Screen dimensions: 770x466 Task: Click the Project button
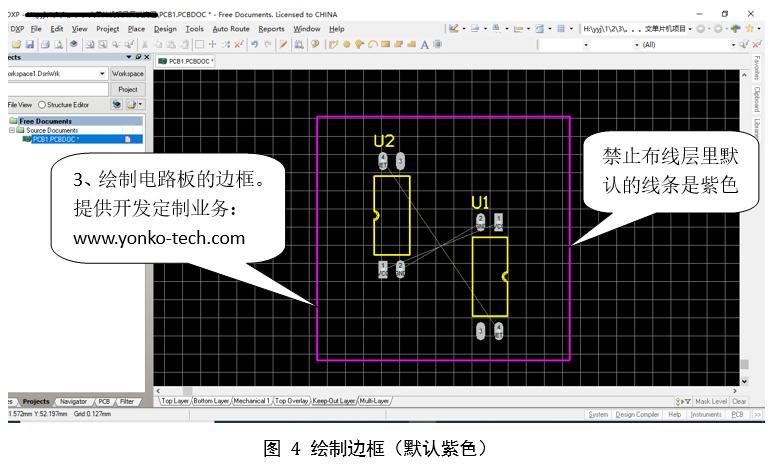click(x=128, y=89)
